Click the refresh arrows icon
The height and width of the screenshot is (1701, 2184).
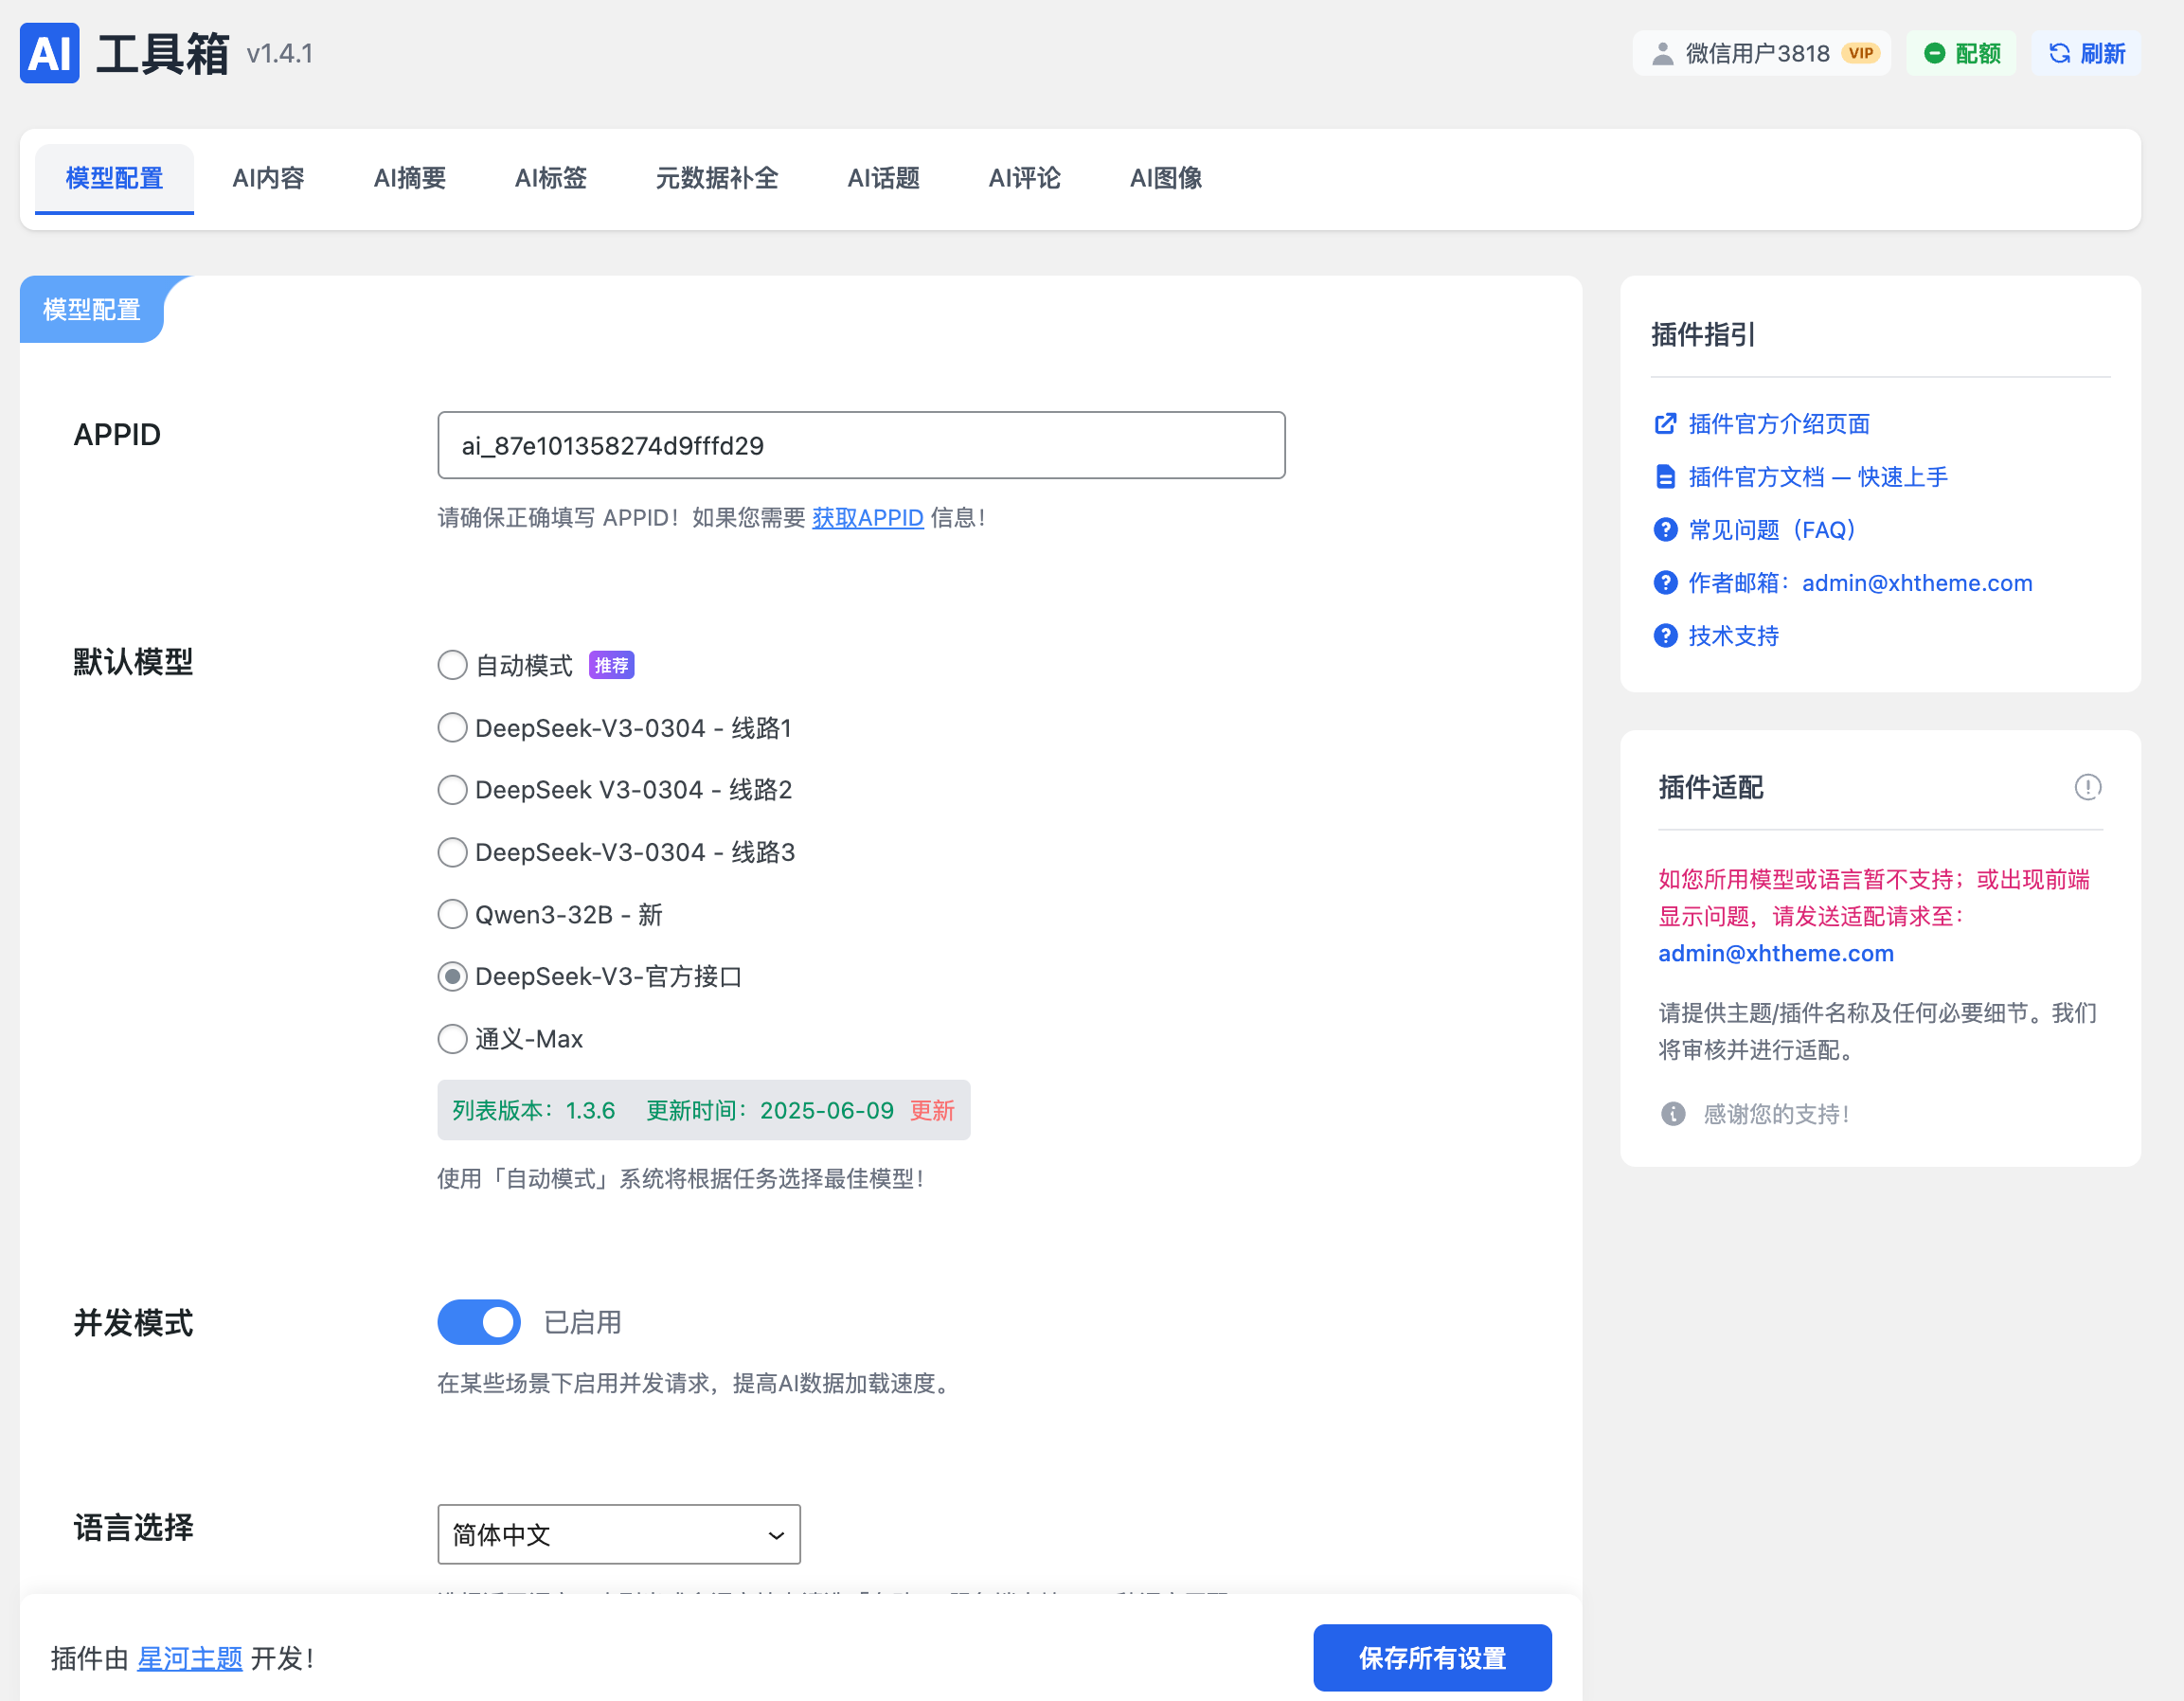click(2060, 54)
